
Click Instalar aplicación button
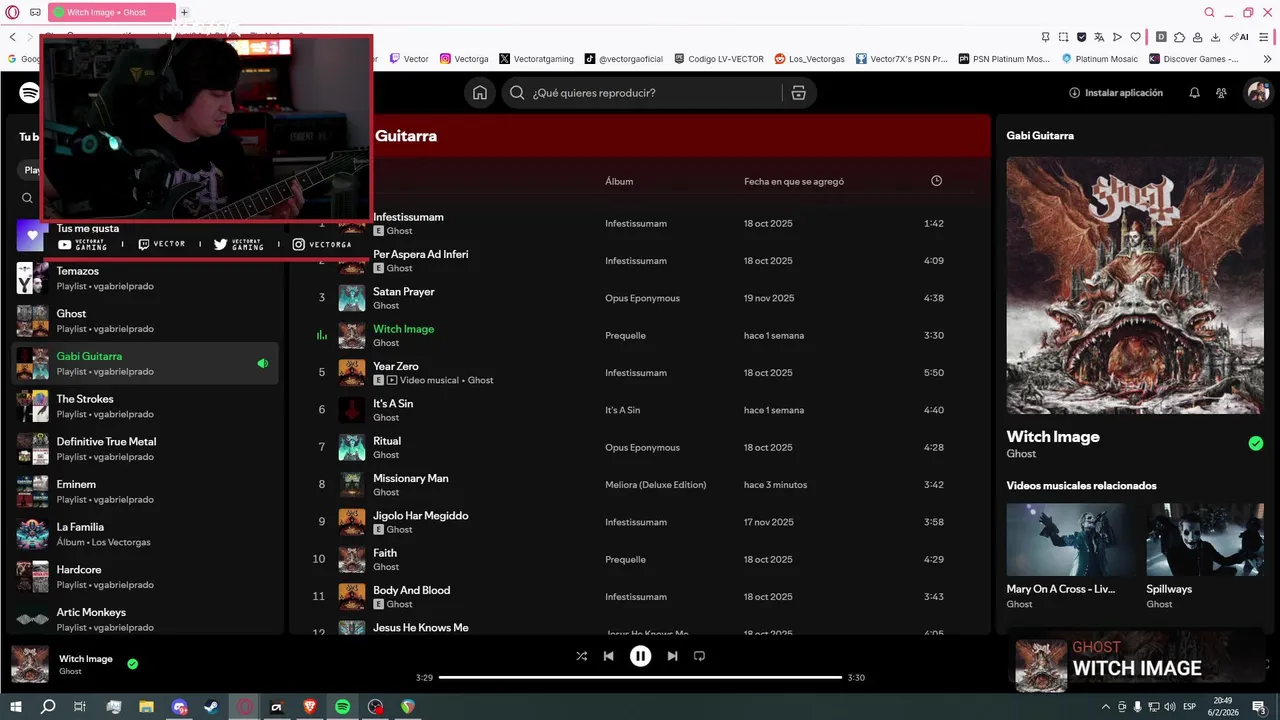(1116, 93)
